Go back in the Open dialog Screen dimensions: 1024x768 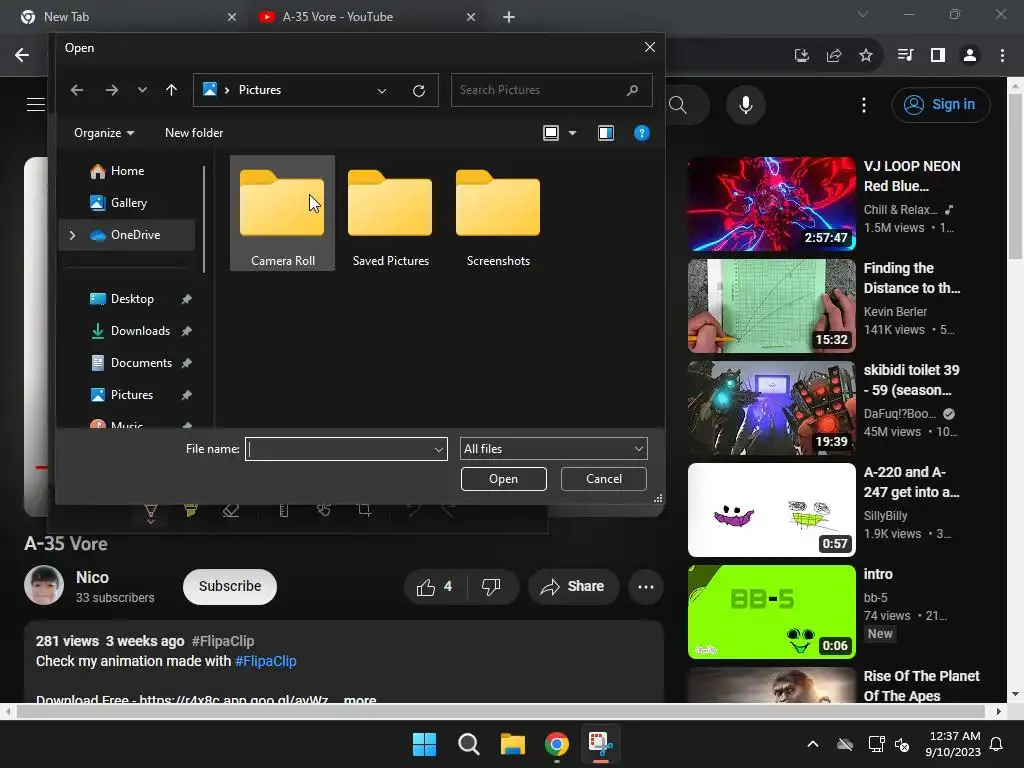coord(77,90)
